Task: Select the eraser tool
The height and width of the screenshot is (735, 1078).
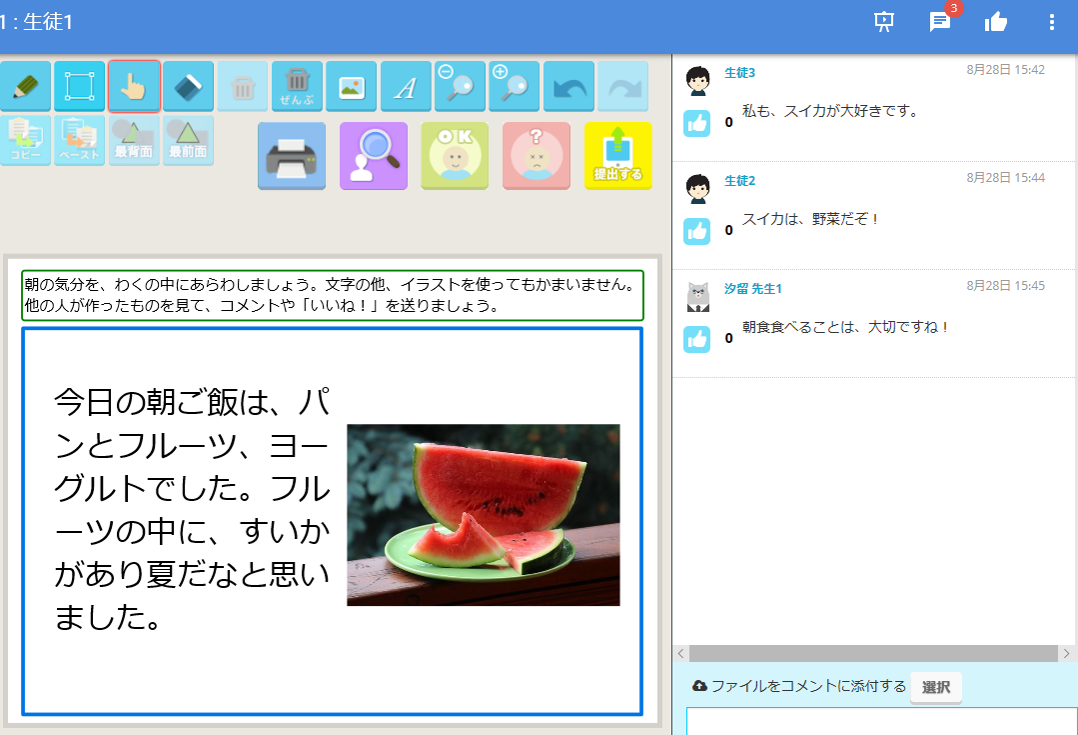Action: tap(188, 87)
